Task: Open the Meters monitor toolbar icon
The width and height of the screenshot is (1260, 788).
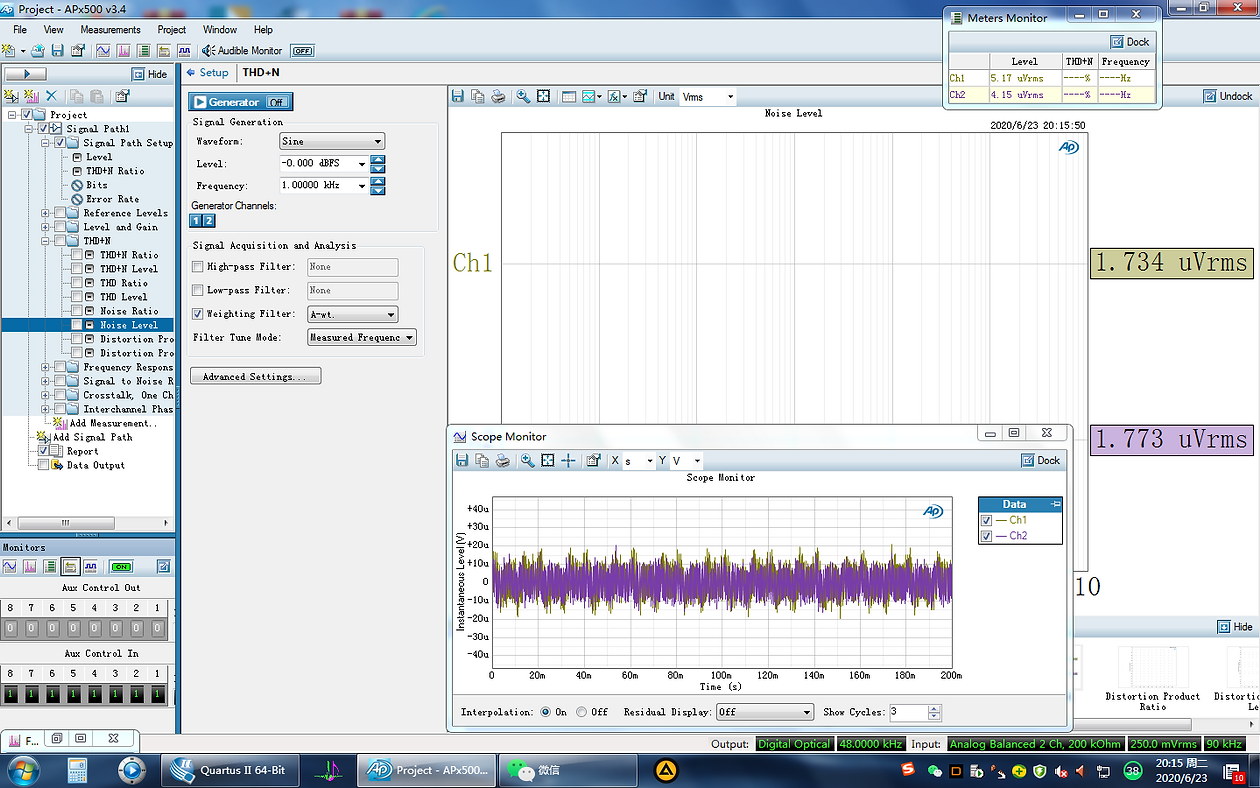Action: [x=143, y=51]
